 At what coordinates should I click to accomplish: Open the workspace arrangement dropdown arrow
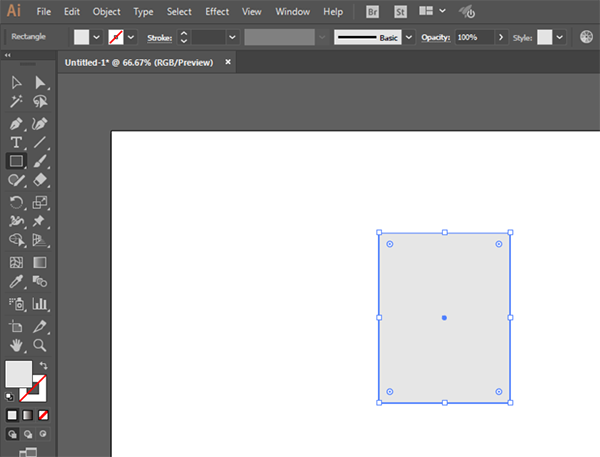(x=442, y=11)
